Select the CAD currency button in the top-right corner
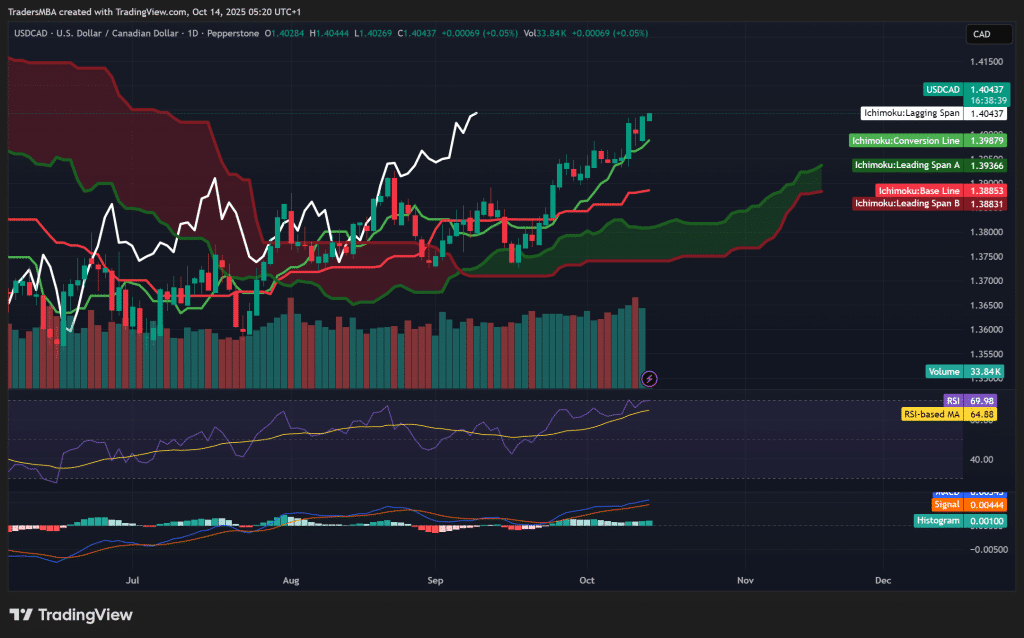The width and height of the screenshot is (1024, 638). click(x=988, y=33)
